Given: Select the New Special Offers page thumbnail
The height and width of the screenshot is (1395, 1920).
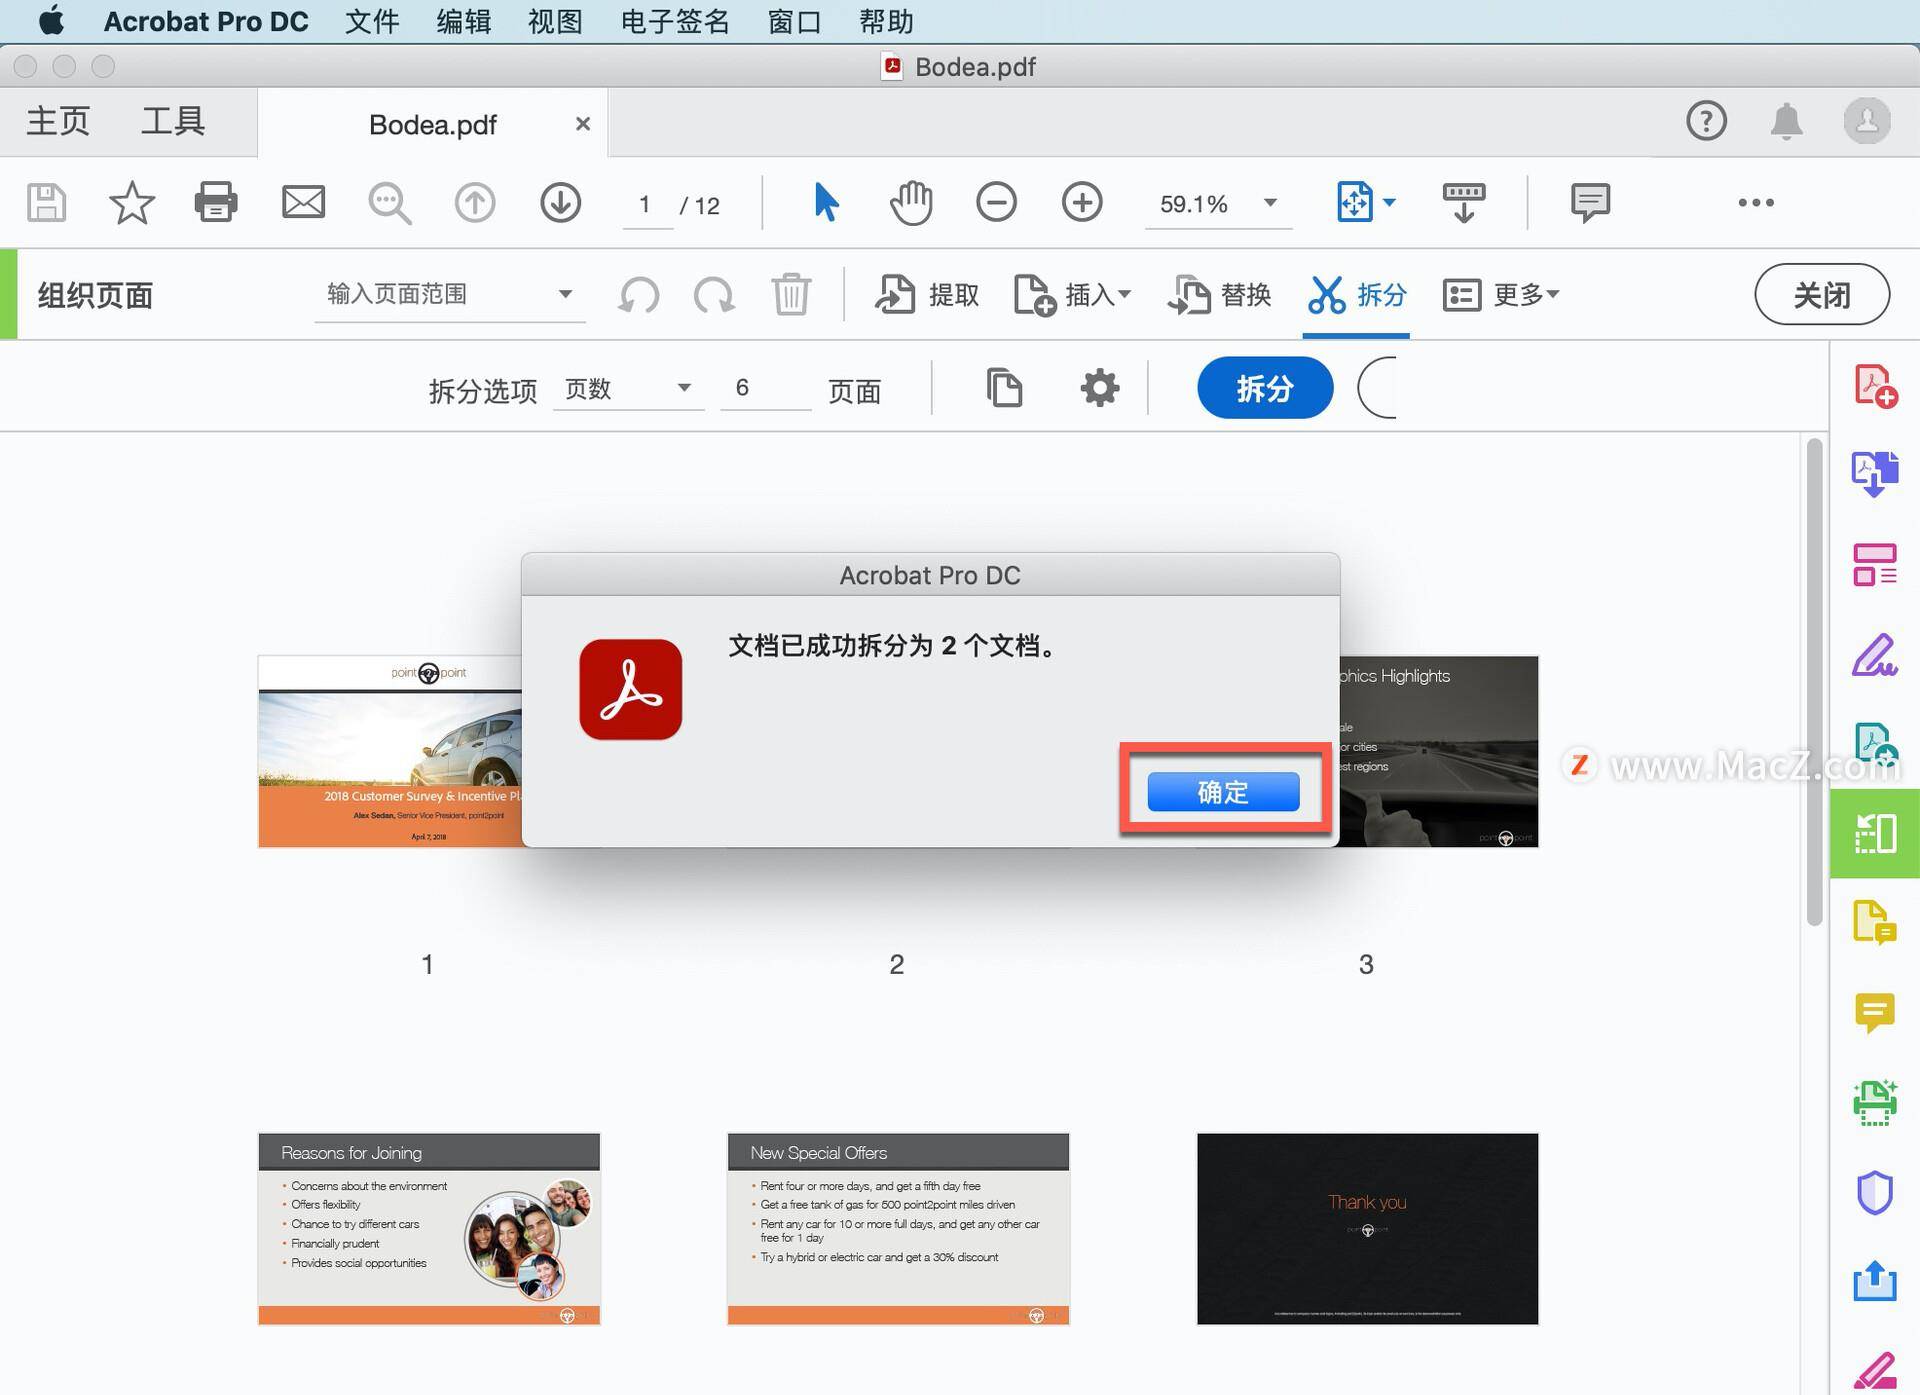Looking at the screenshot, I should pyautogui.click(x=897, y=1228).
